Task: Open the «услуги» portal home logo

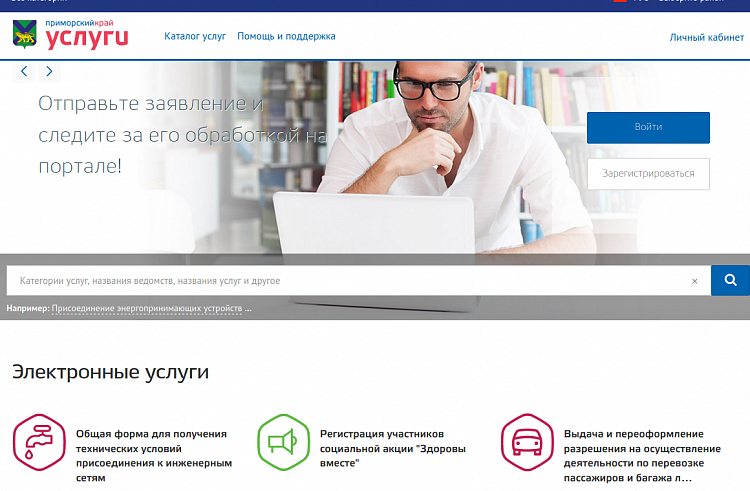Action: tap(87, 34)
